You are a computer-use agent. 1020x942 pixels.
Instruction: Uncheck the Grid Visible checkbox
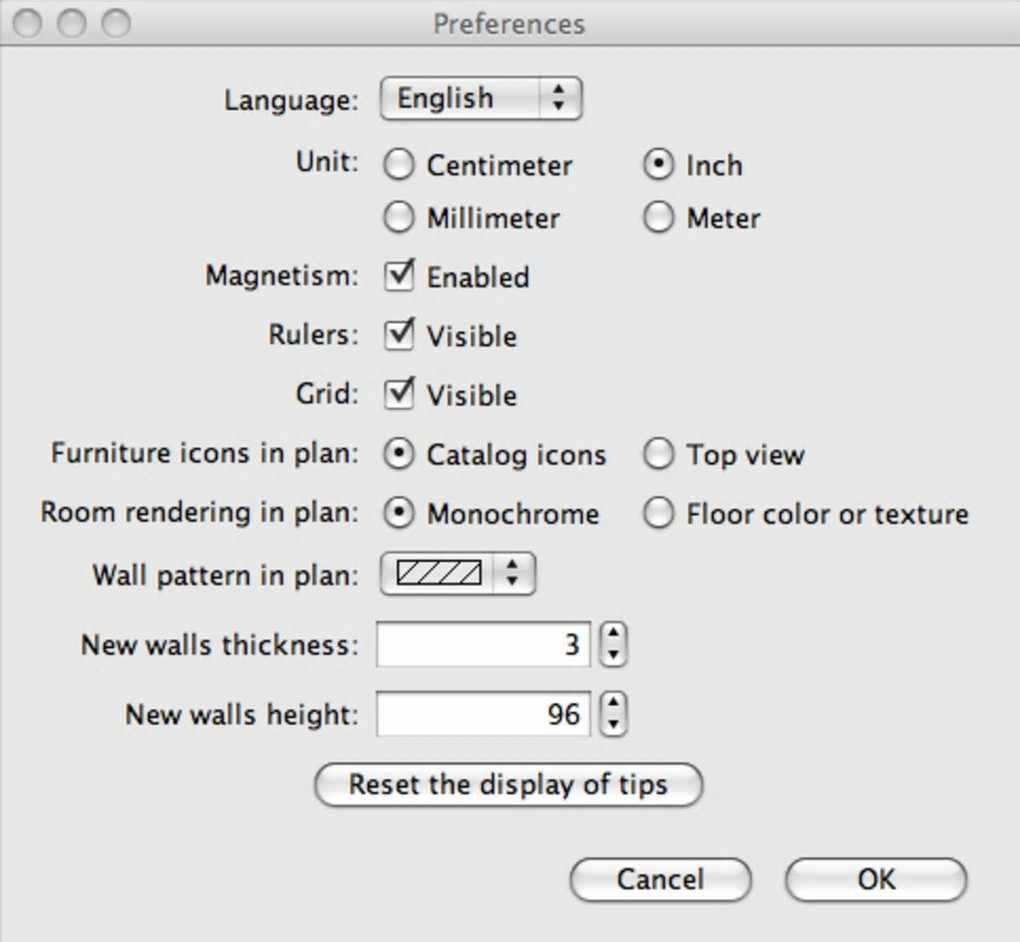tap(399, 394)
